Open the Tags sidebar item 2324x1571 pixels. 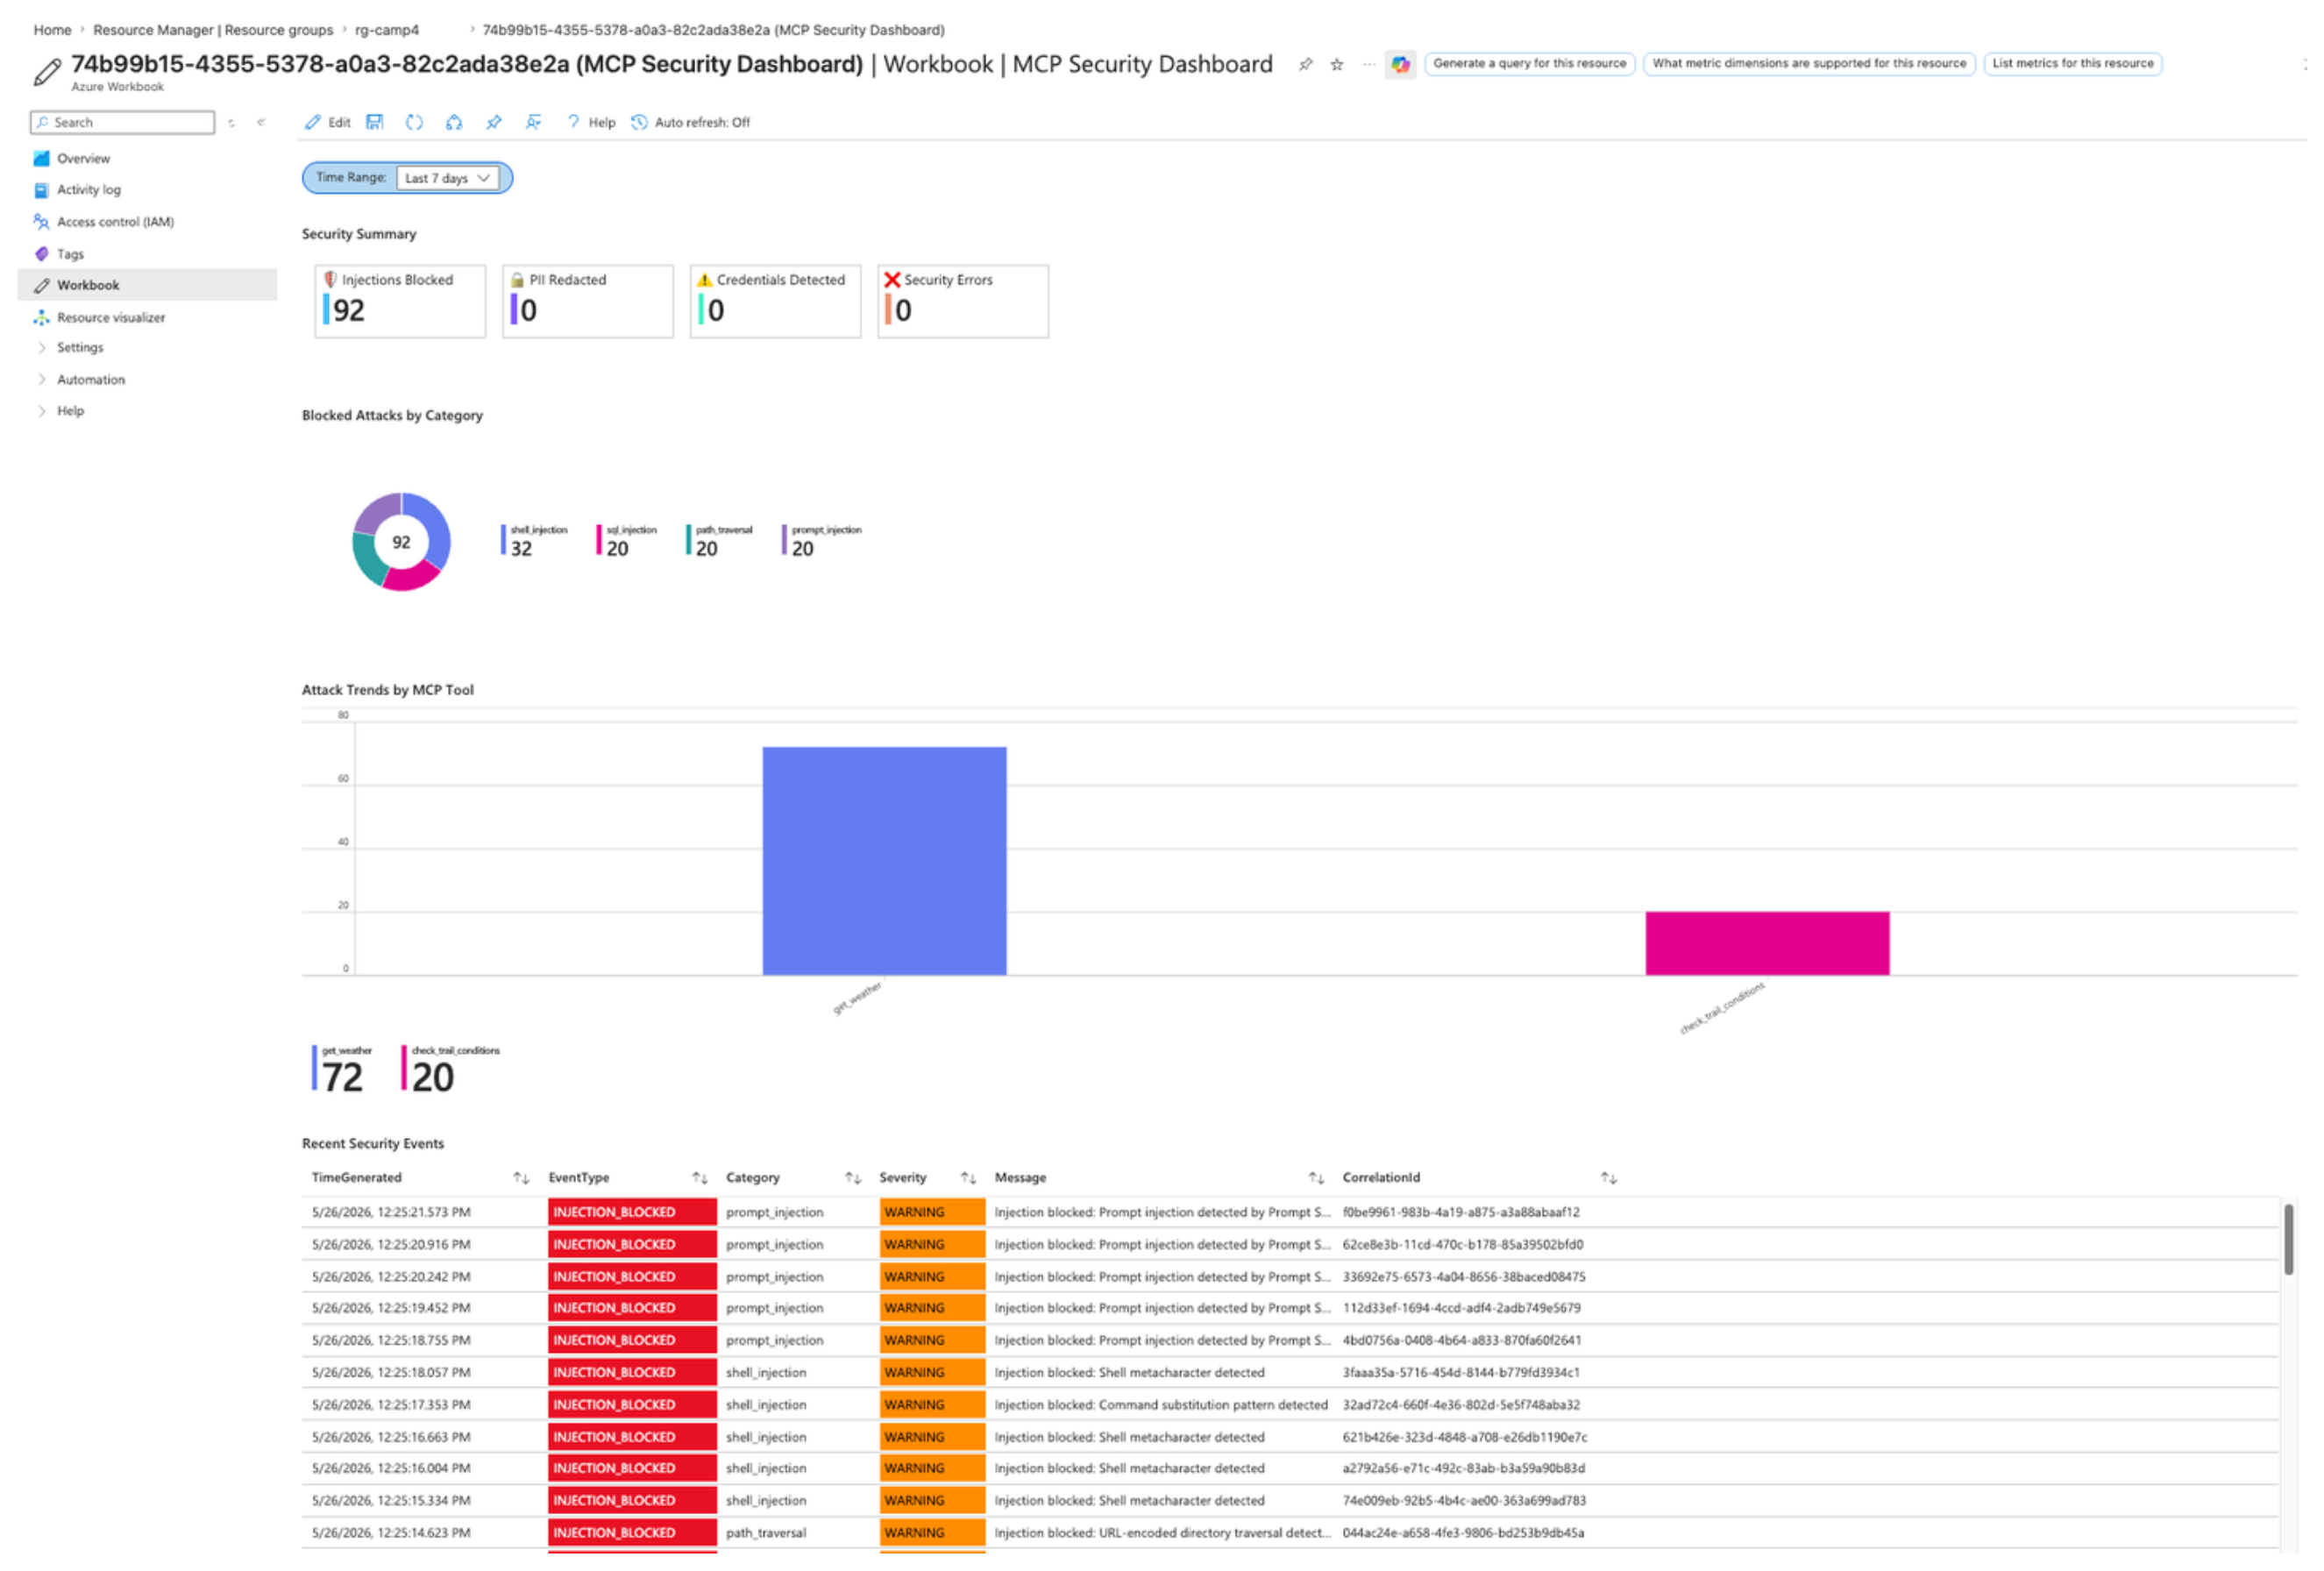(70, 253)
